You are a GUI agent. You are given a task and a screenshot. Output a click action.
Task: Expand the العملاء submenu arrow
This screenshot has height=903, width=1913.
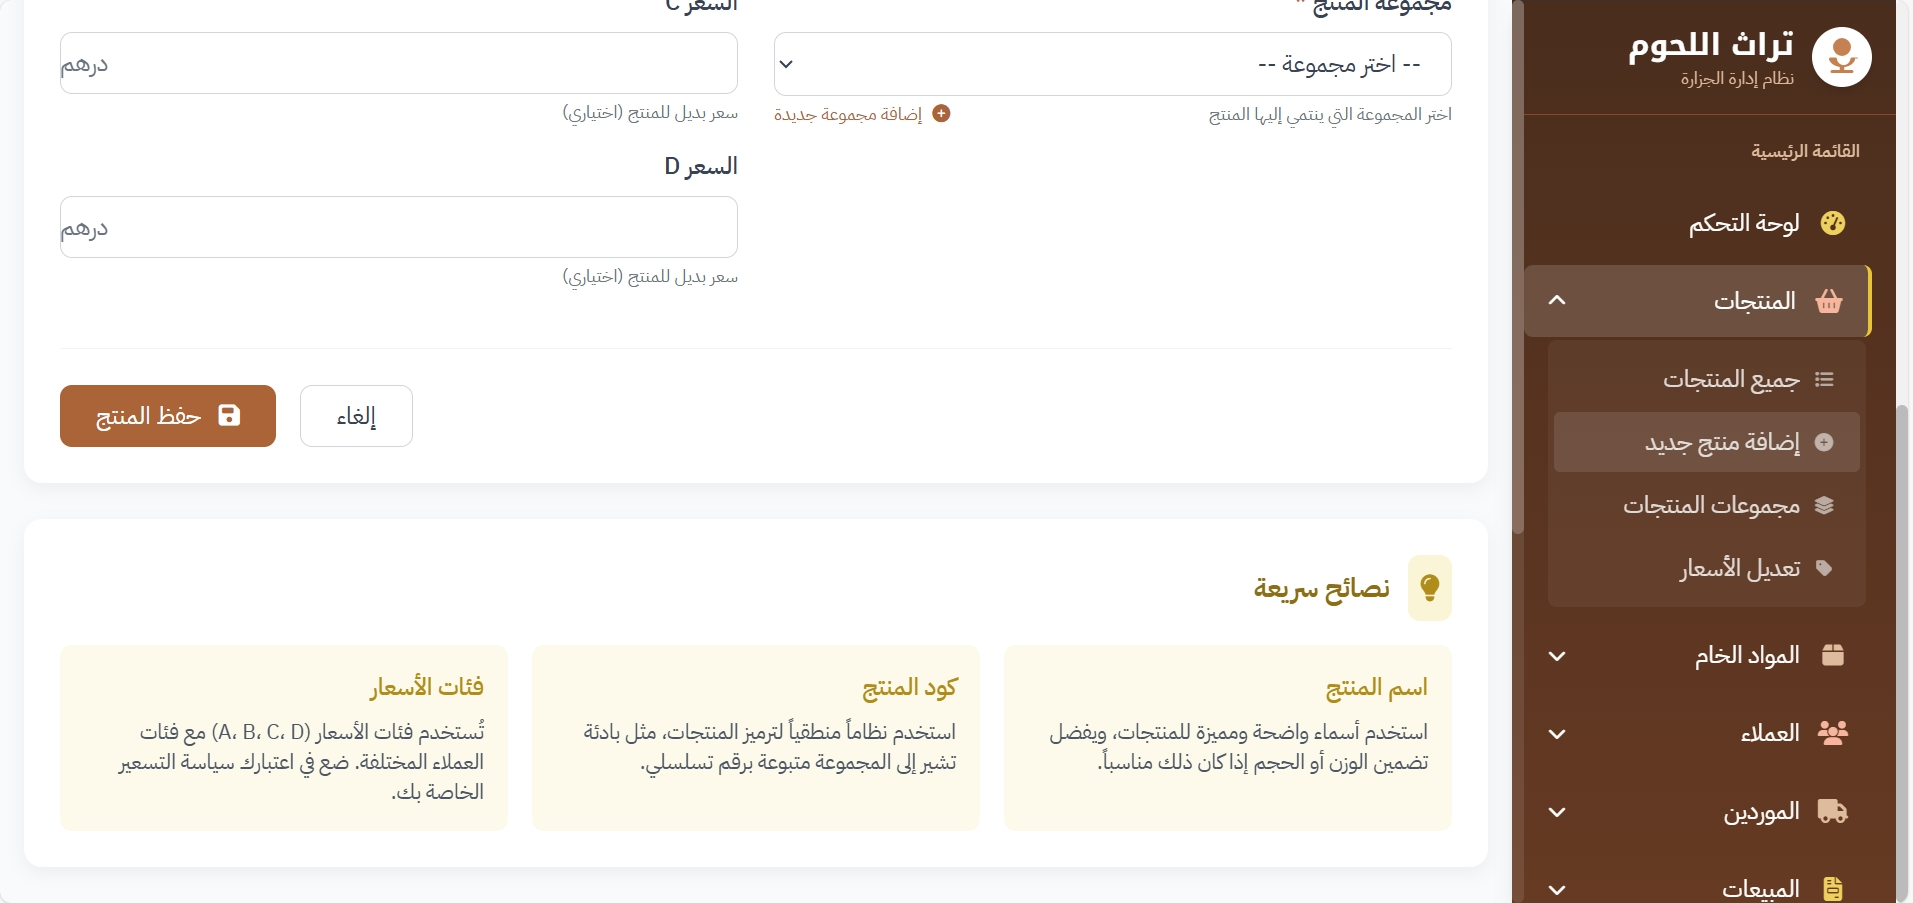point(1557,734)
